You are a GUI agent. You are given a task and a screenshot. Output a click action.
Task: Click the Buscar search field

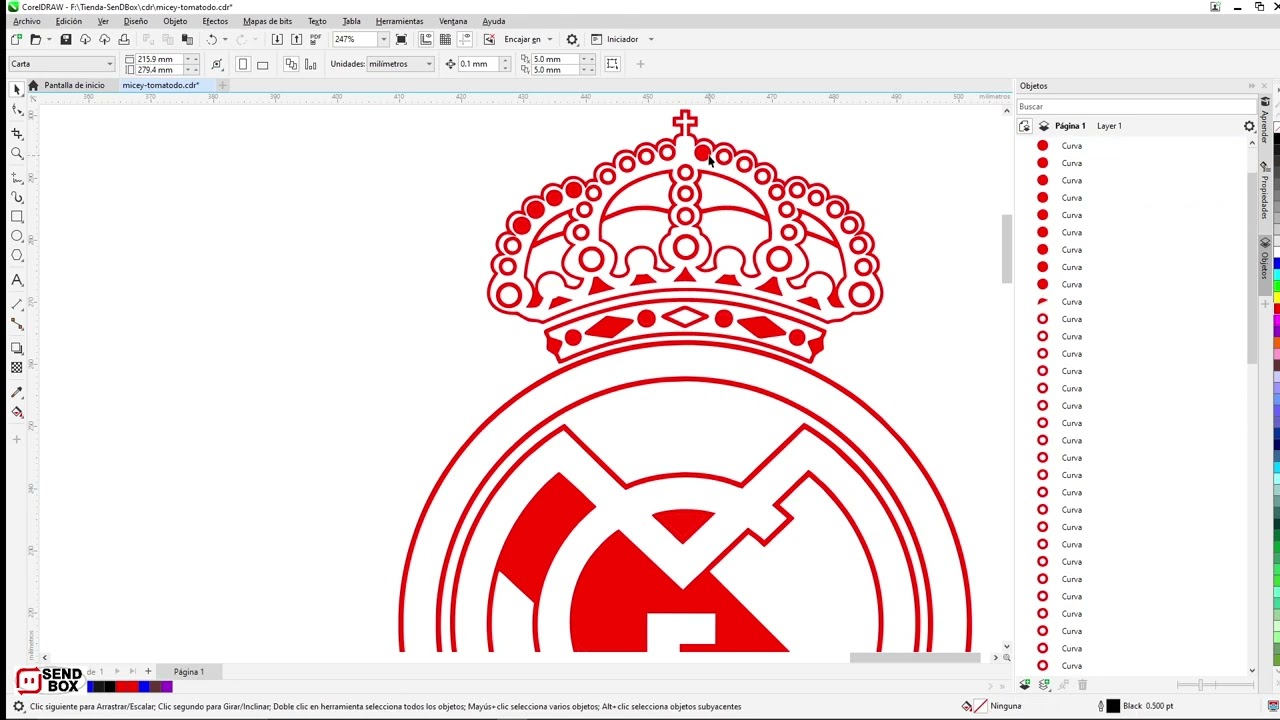pos(1136,106)
